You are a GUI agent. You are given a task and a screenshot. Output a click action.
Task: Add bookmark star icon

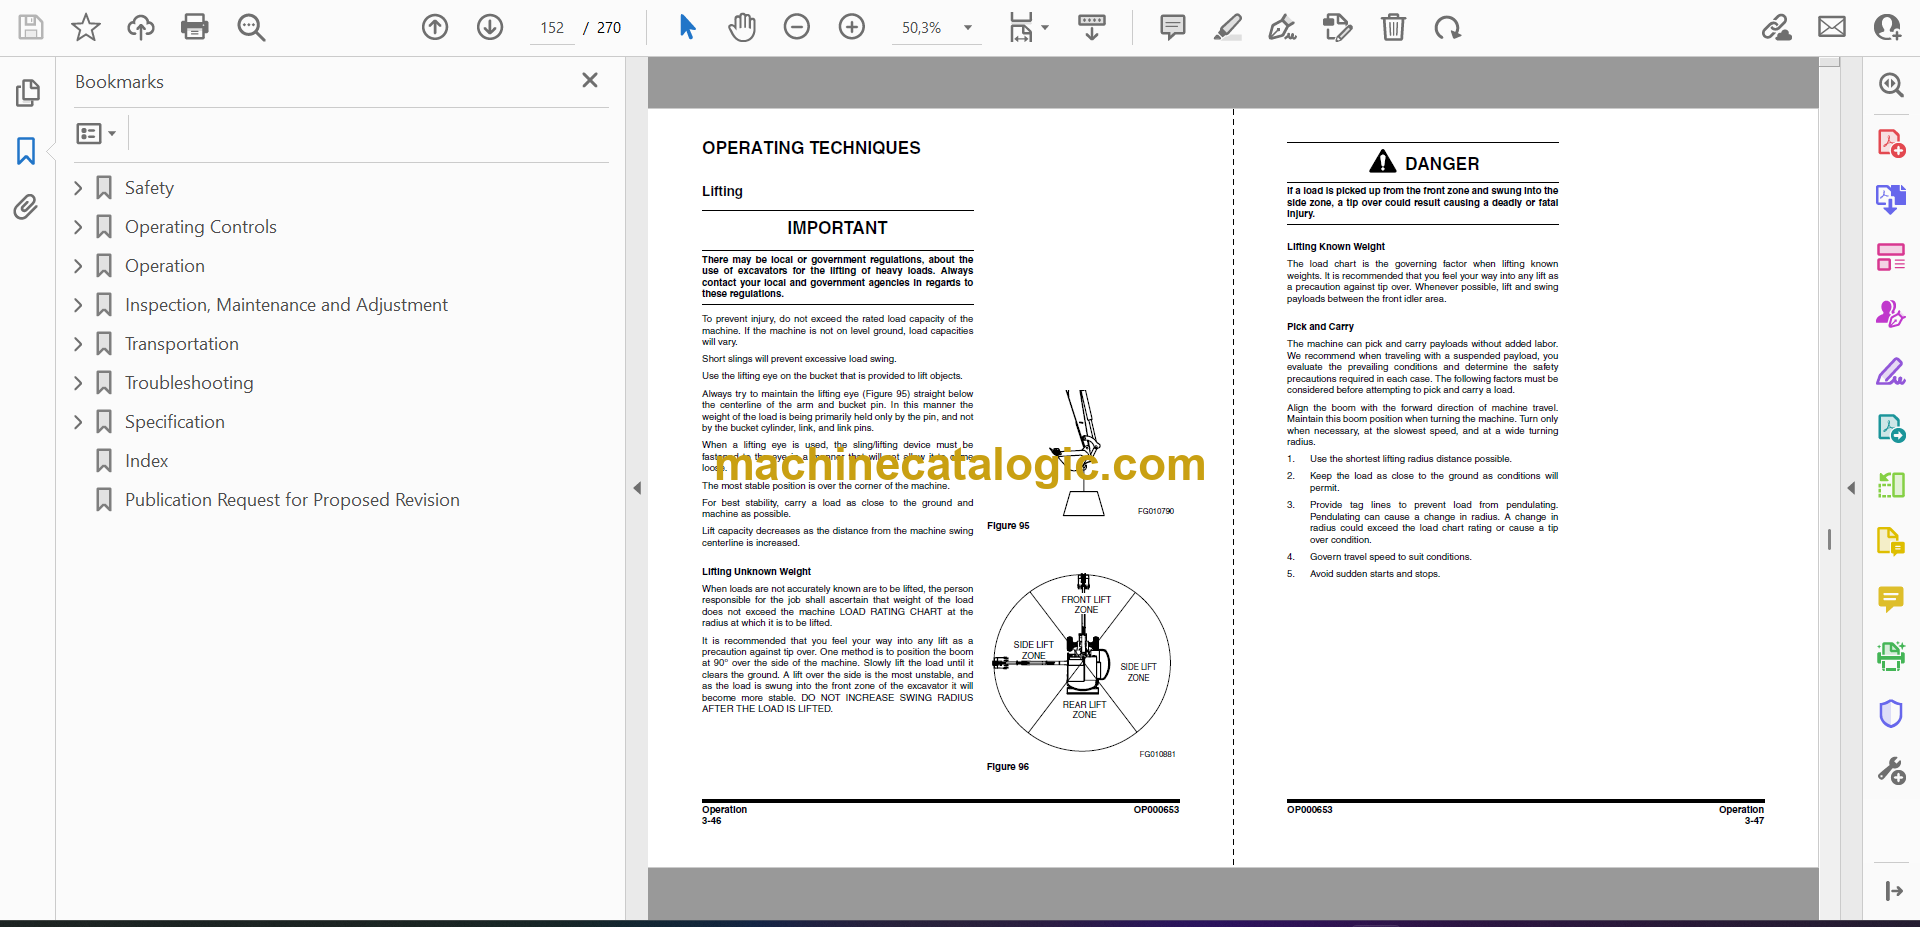click(86, 27)
